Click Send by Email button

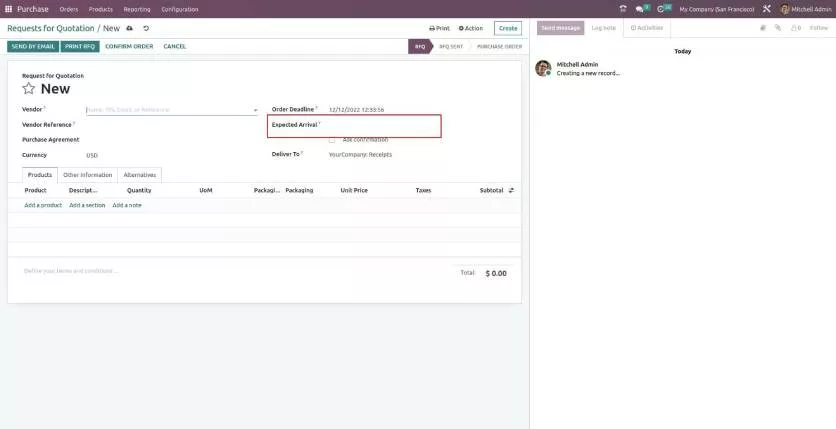pos(33,46)
